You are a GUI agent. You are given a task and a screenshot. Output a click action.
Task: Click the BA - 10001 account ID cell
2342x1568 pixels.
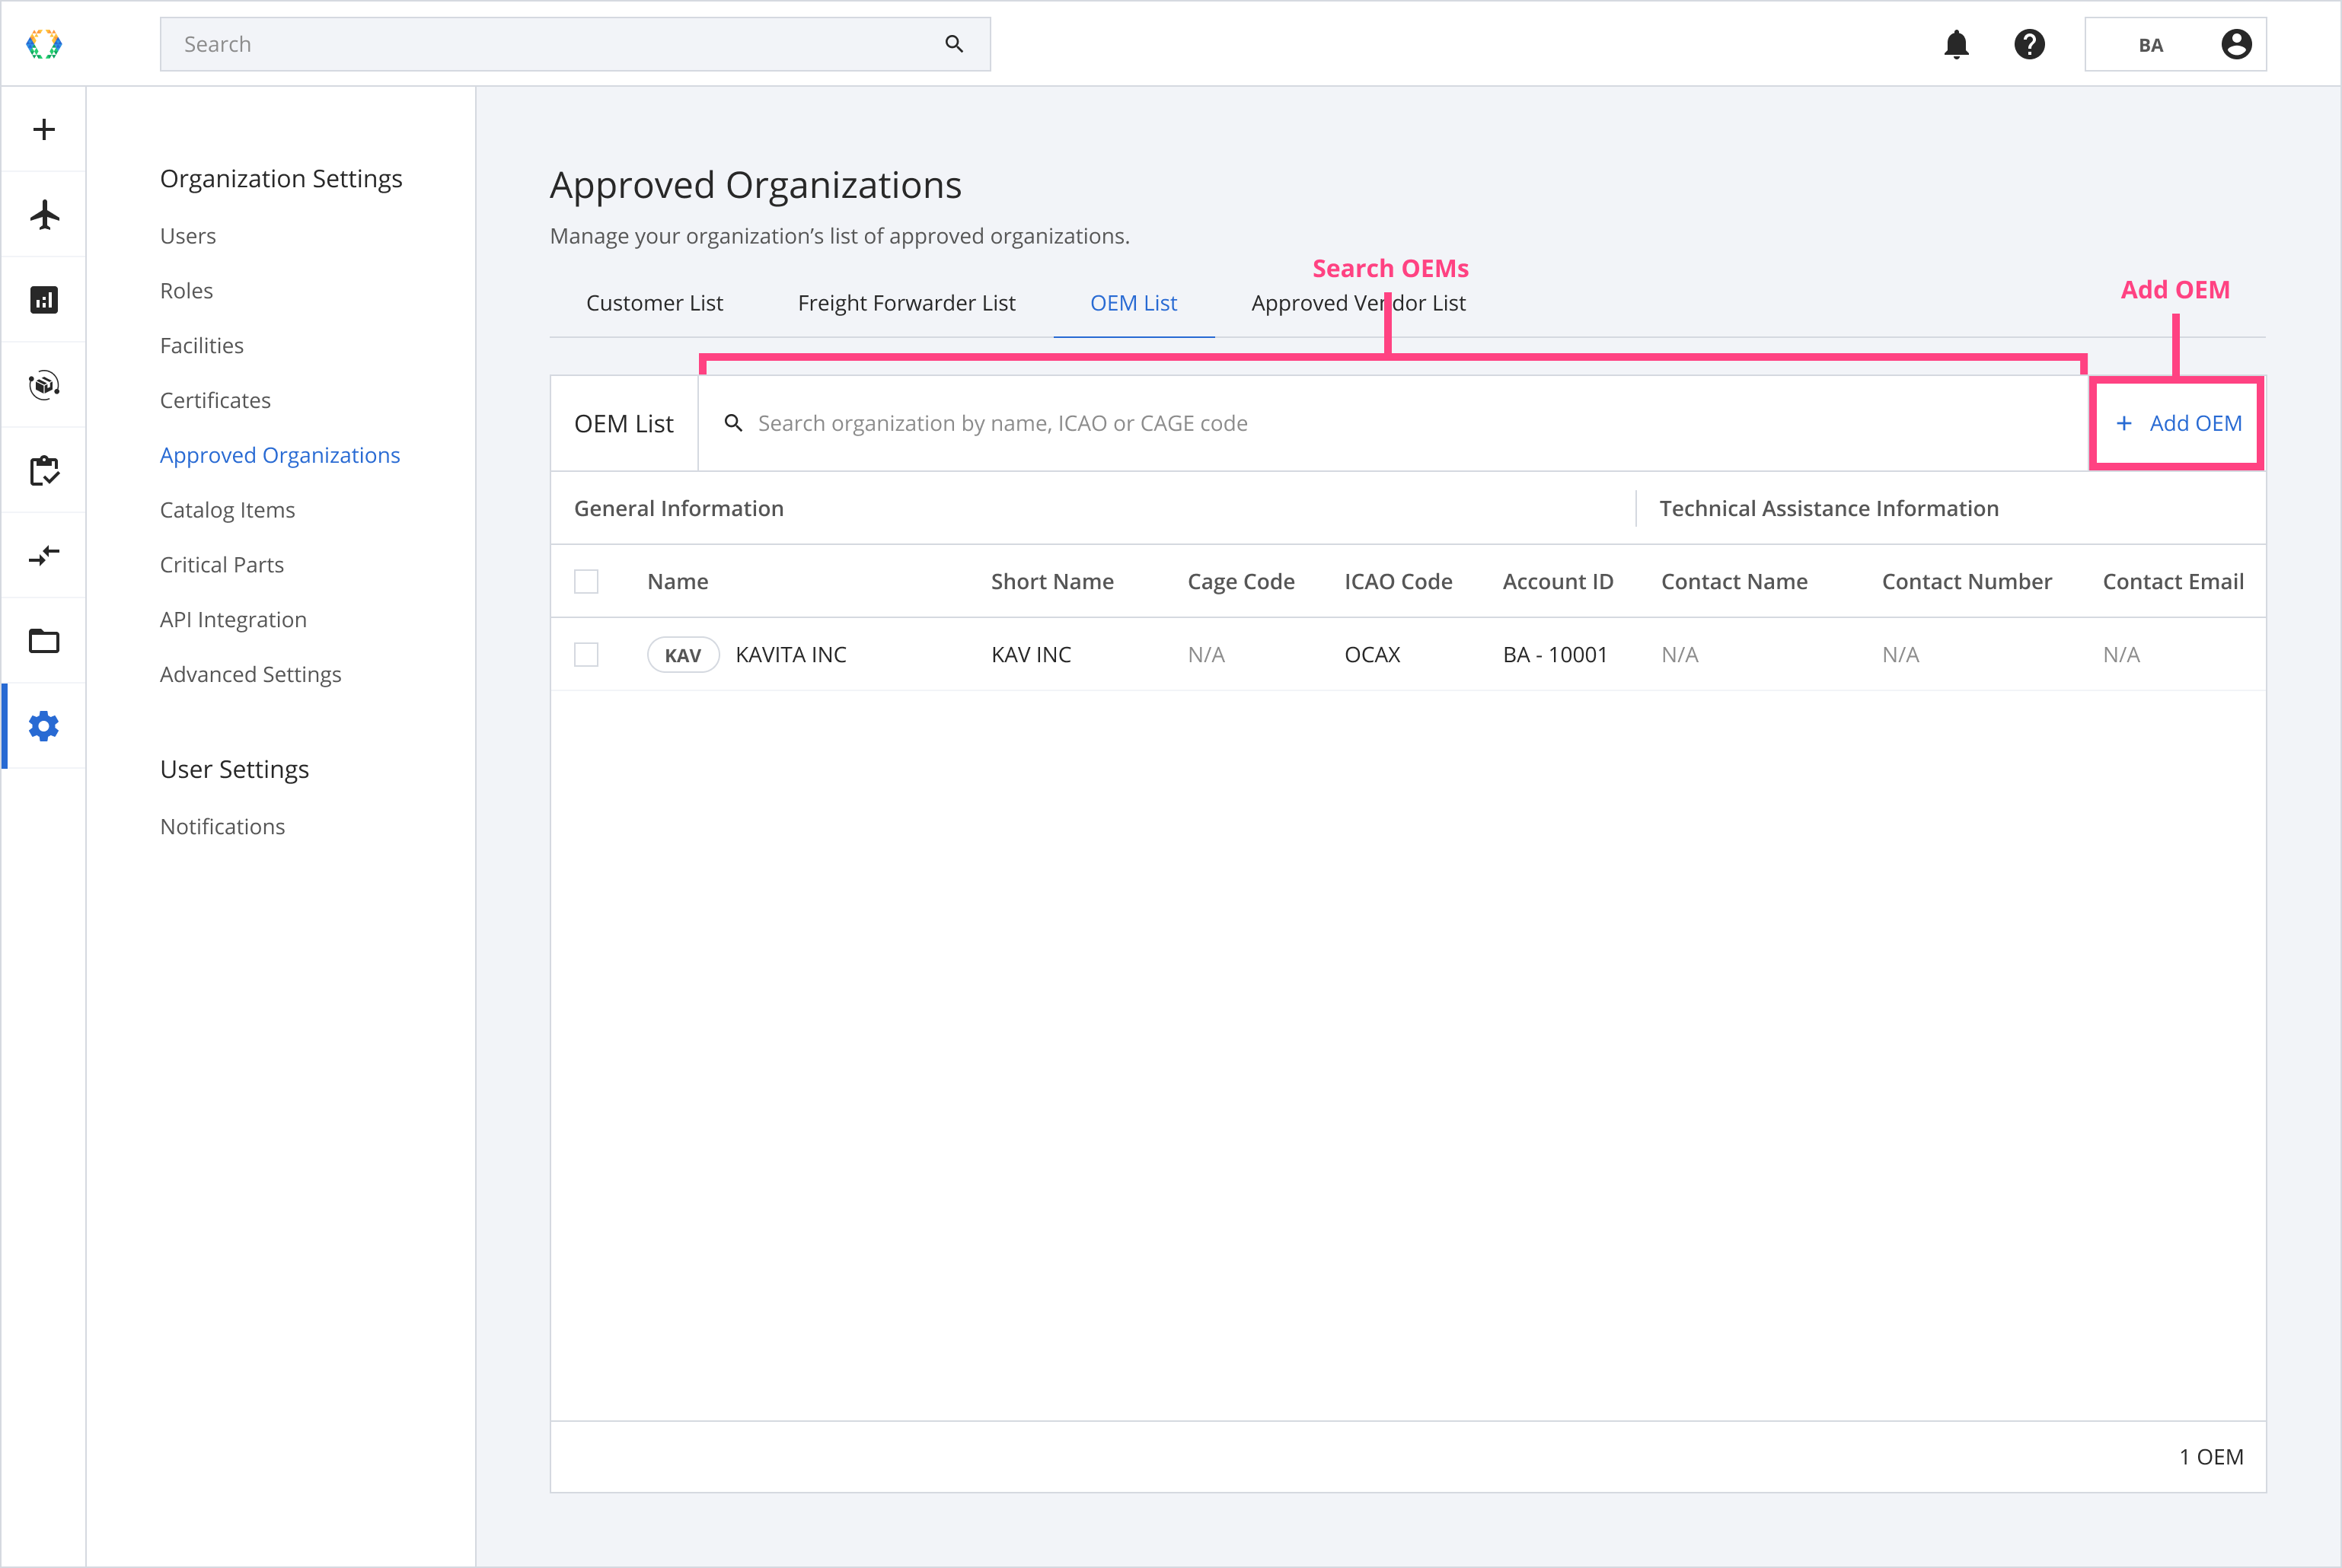1555,655
